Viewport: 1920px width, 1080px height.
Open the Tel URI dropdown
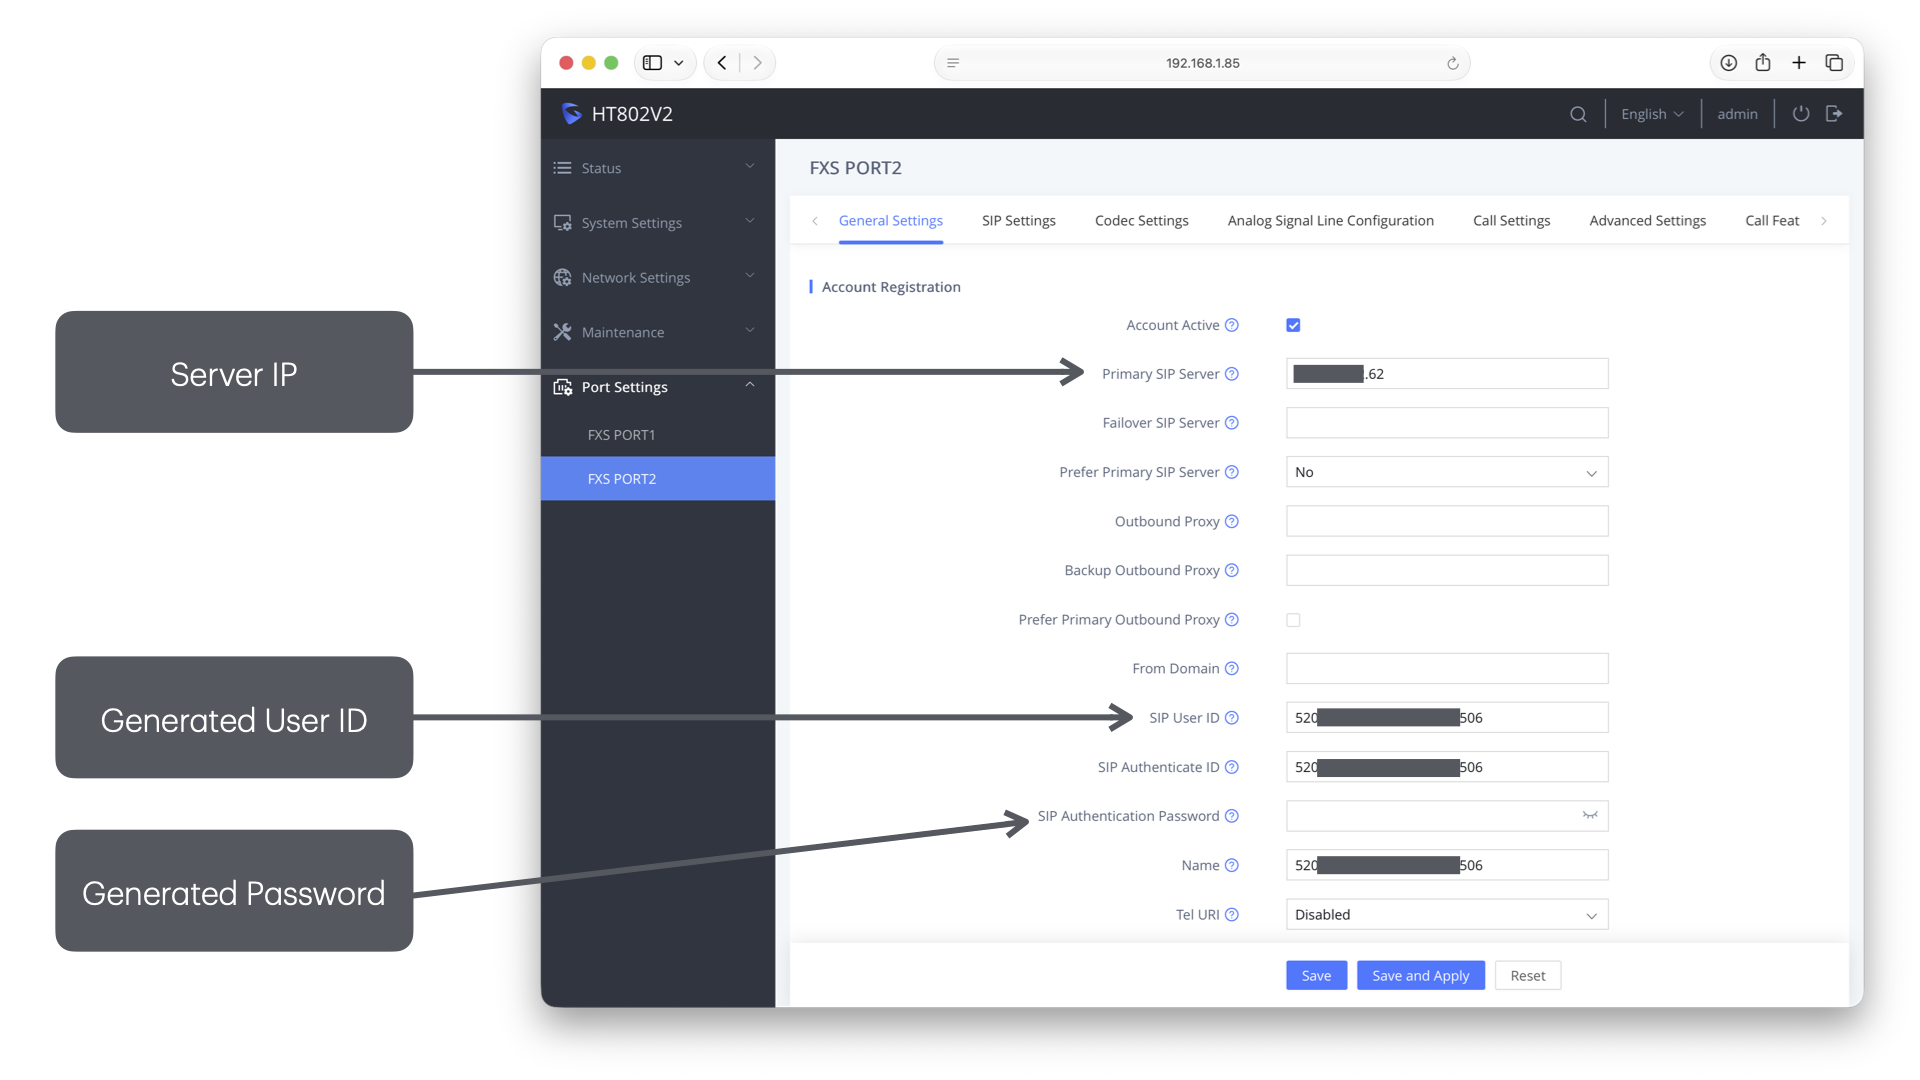coord(1447,914)
